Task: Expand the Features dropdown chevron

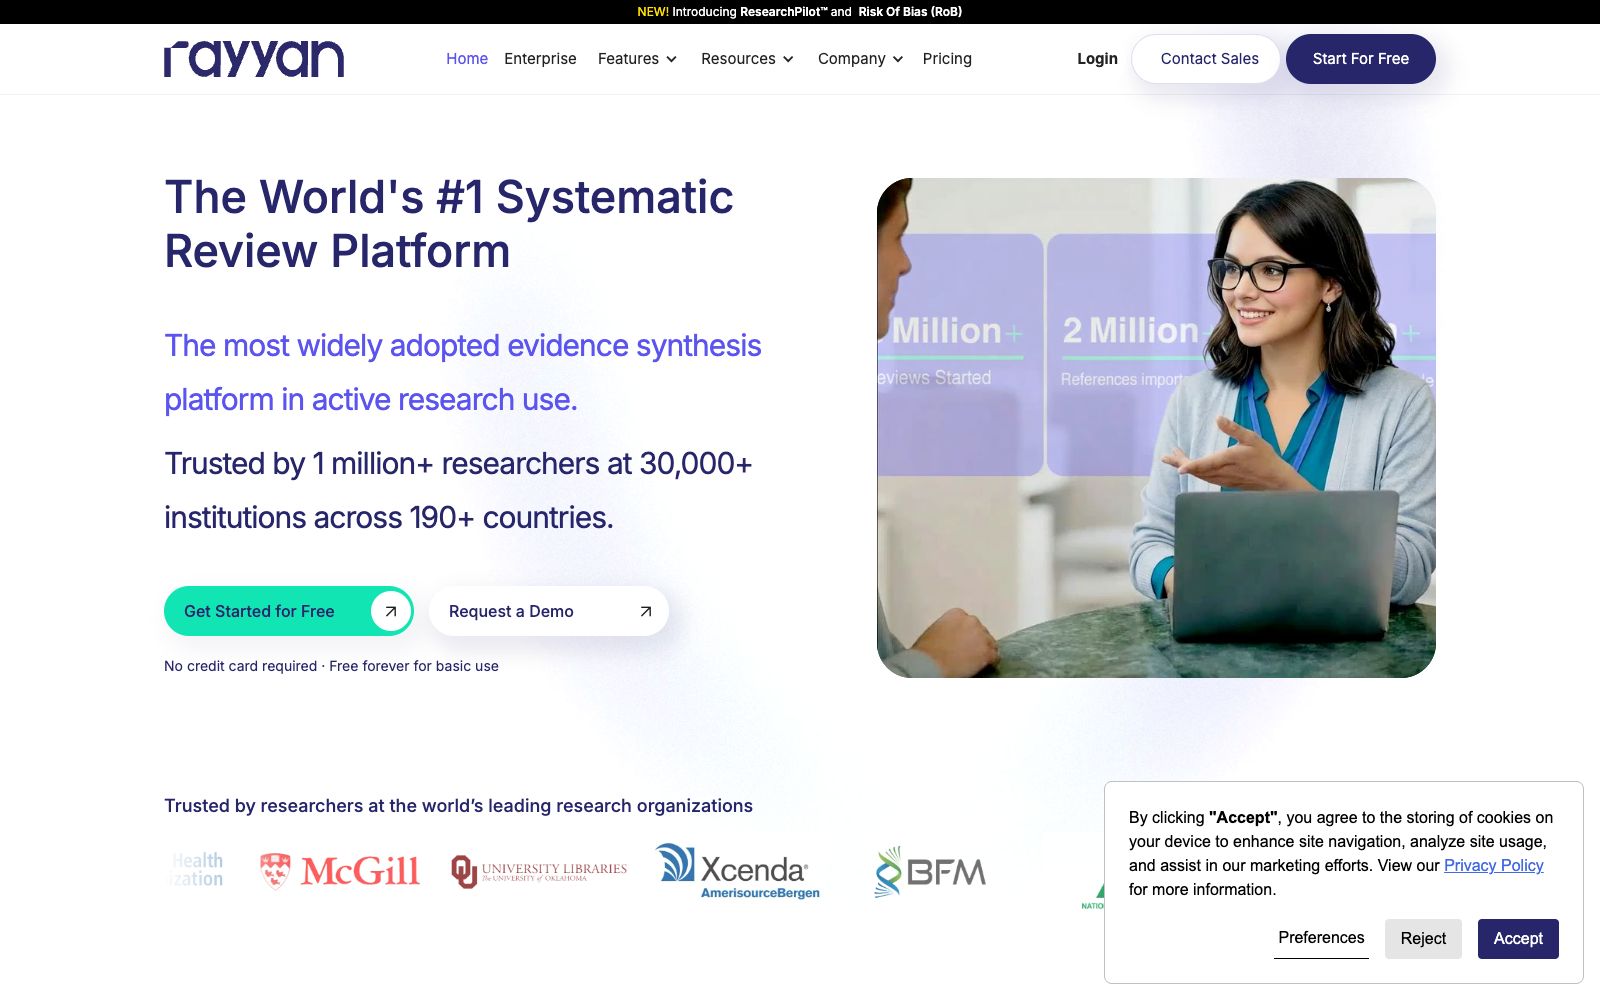Action: [672, 59]
